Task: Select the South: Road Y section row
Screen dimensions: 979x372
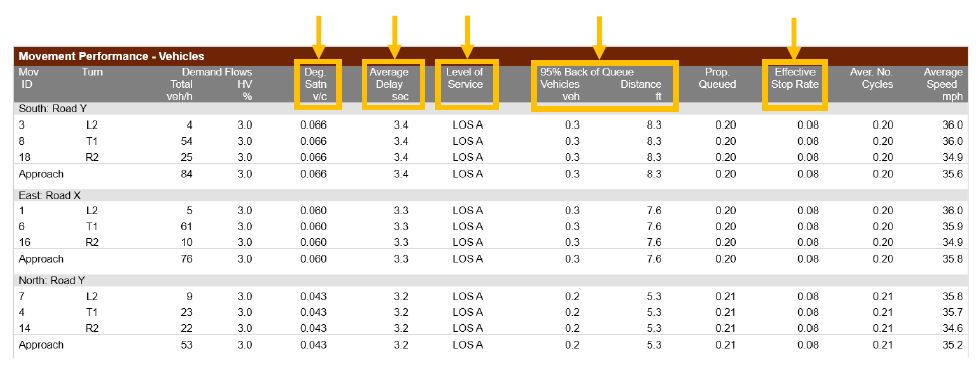Action: (x=490, y=108)
